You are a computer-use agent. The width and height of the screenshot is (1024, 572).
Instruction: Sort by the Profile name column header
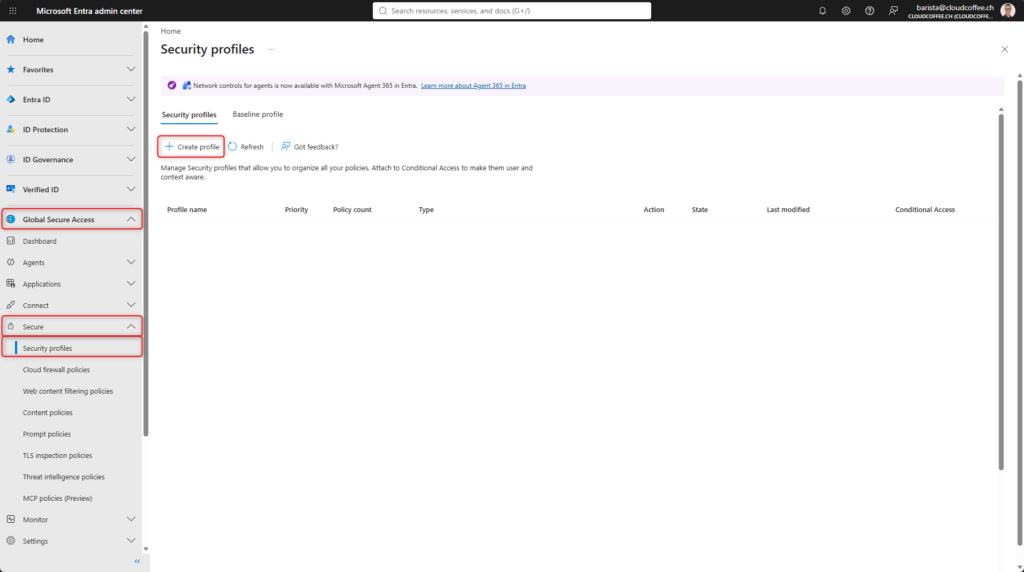pyautogui.click(x=187, y=210)
